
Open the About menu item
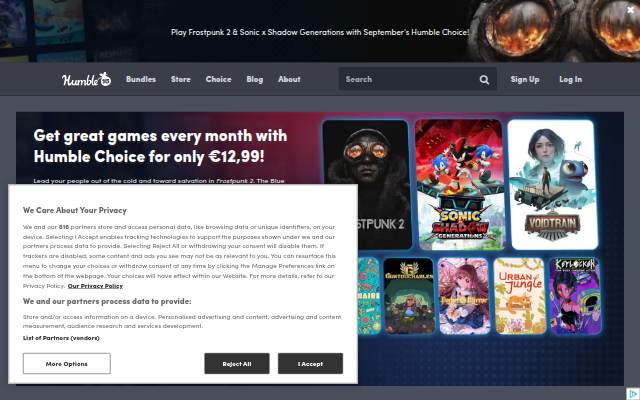click(x=289, y=79)
